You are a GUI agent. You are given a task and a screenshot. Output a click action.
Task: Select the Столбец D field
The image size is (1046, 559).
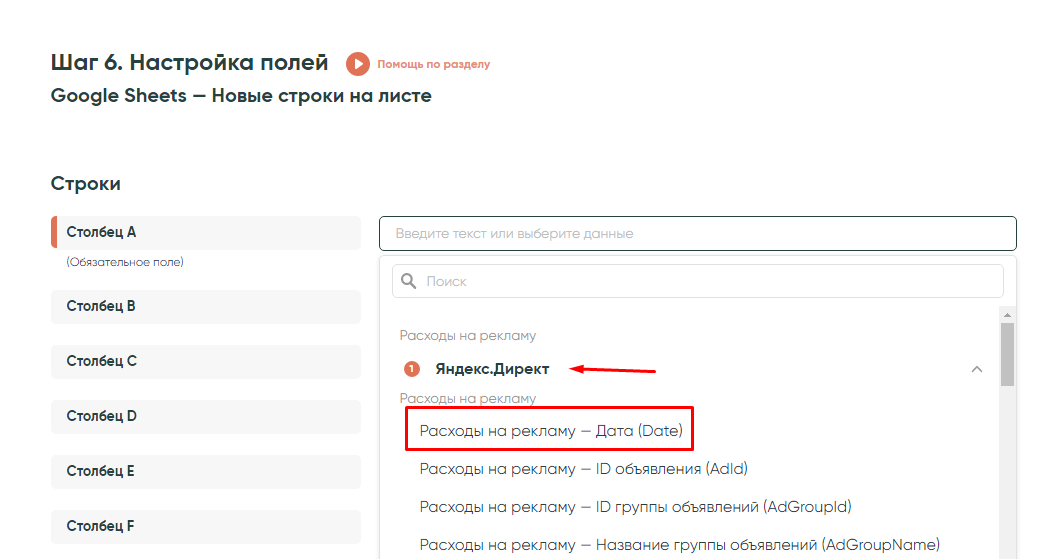206,416
